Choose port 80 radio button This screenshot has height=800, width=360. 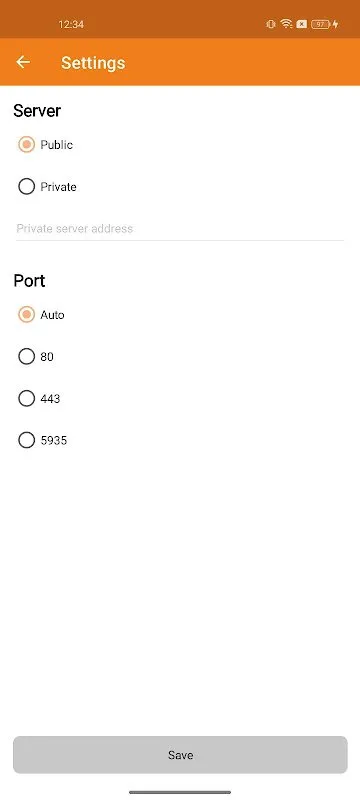coord(27,356)
